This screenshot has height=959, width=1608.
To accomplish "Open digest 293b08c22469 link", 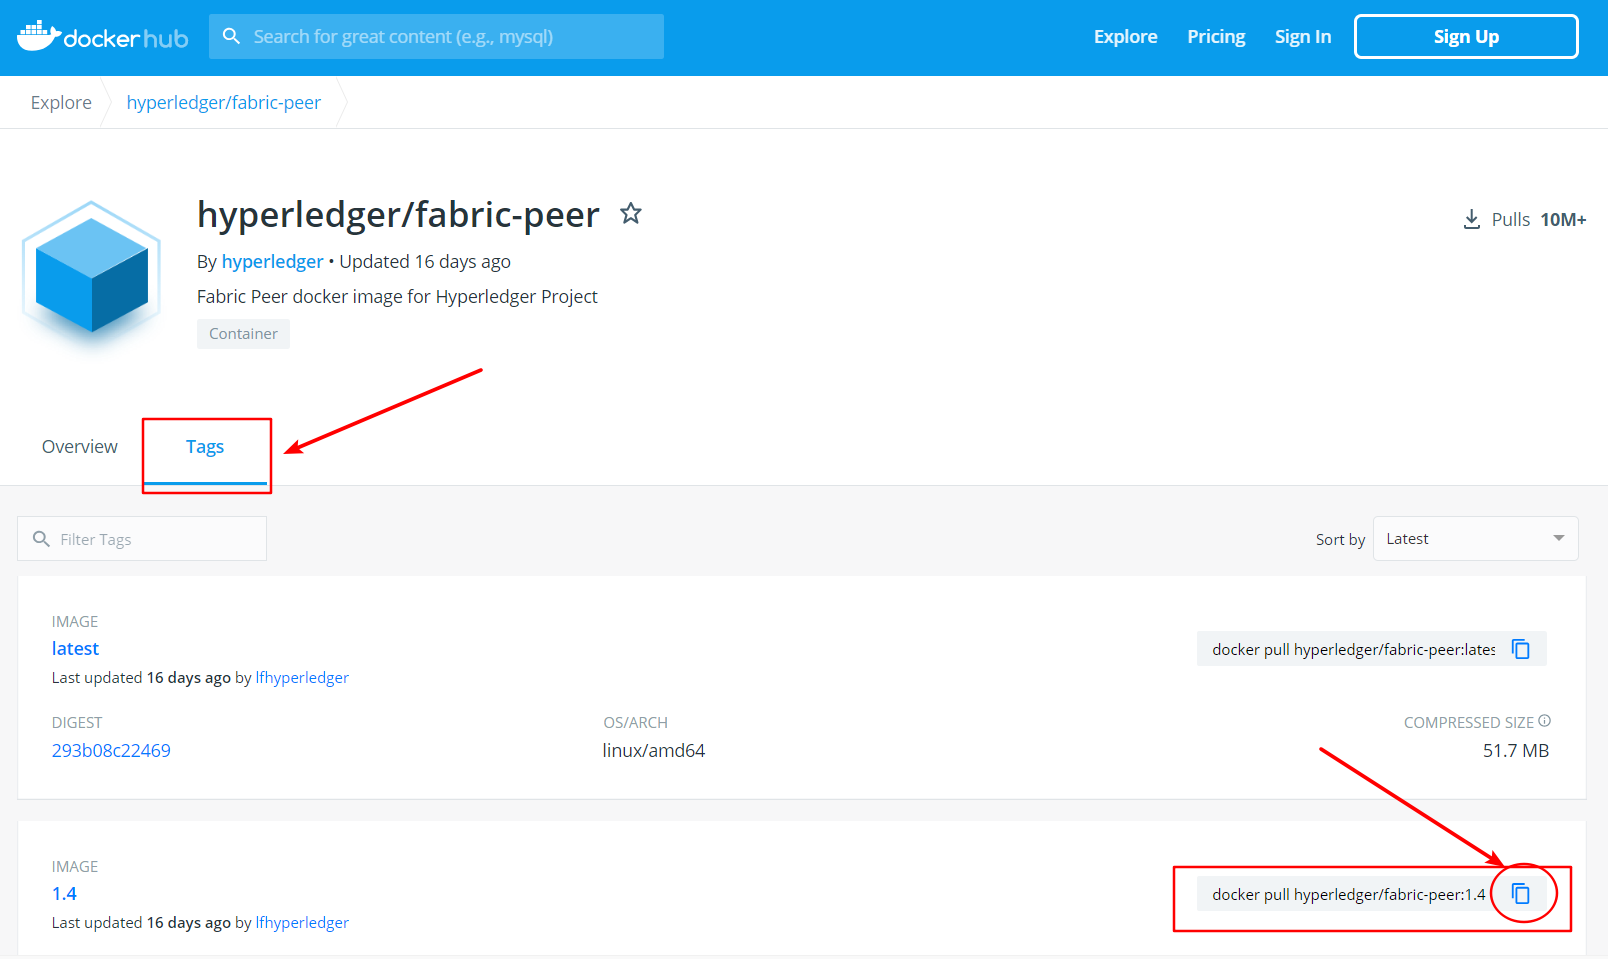I will 111,751.
